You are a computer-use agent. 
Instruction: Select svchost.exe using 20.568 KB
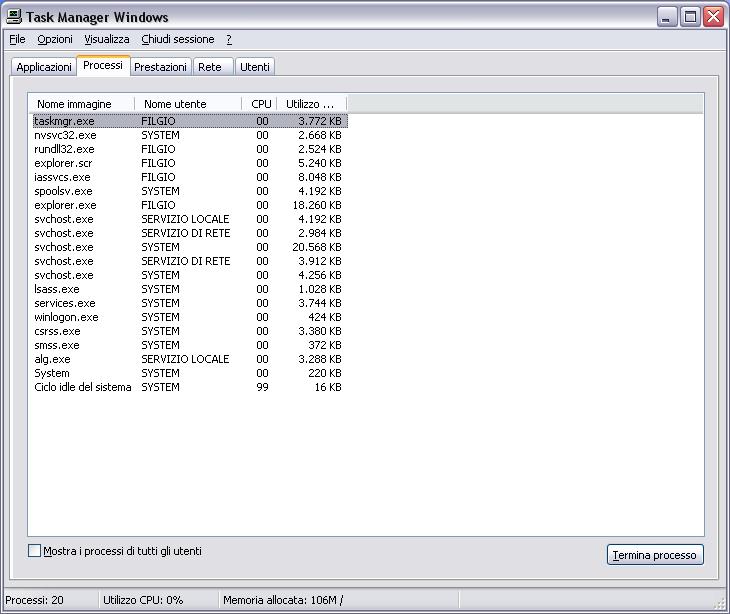(190, 247)
